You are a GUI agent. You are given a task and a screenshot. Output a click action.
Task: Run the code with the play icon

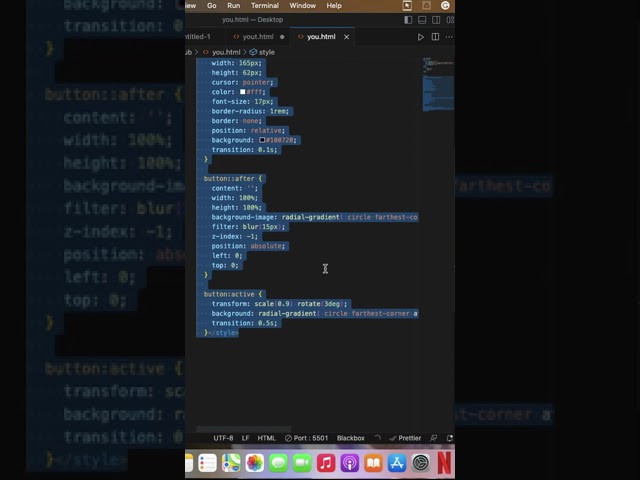(420, 37)
